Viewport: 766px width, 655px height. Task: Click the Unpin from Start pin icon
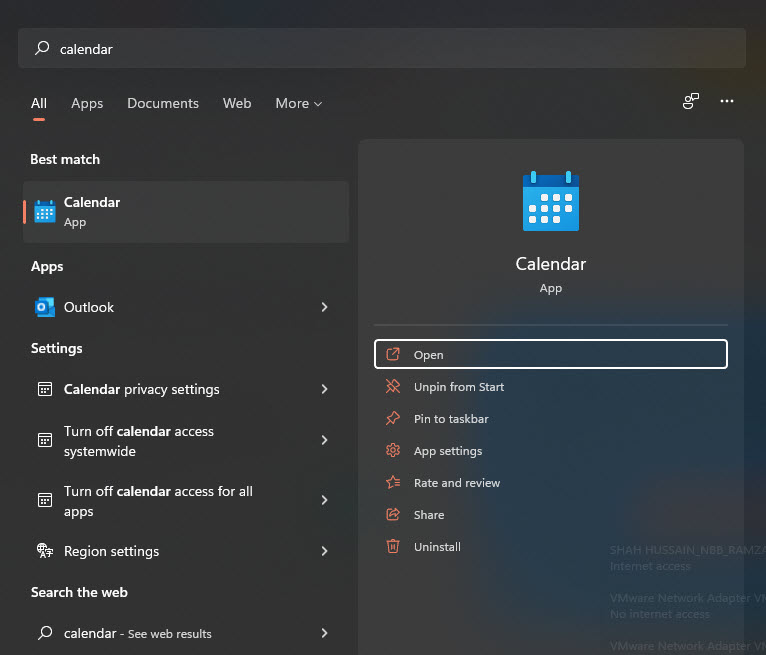tap(393, 386)
